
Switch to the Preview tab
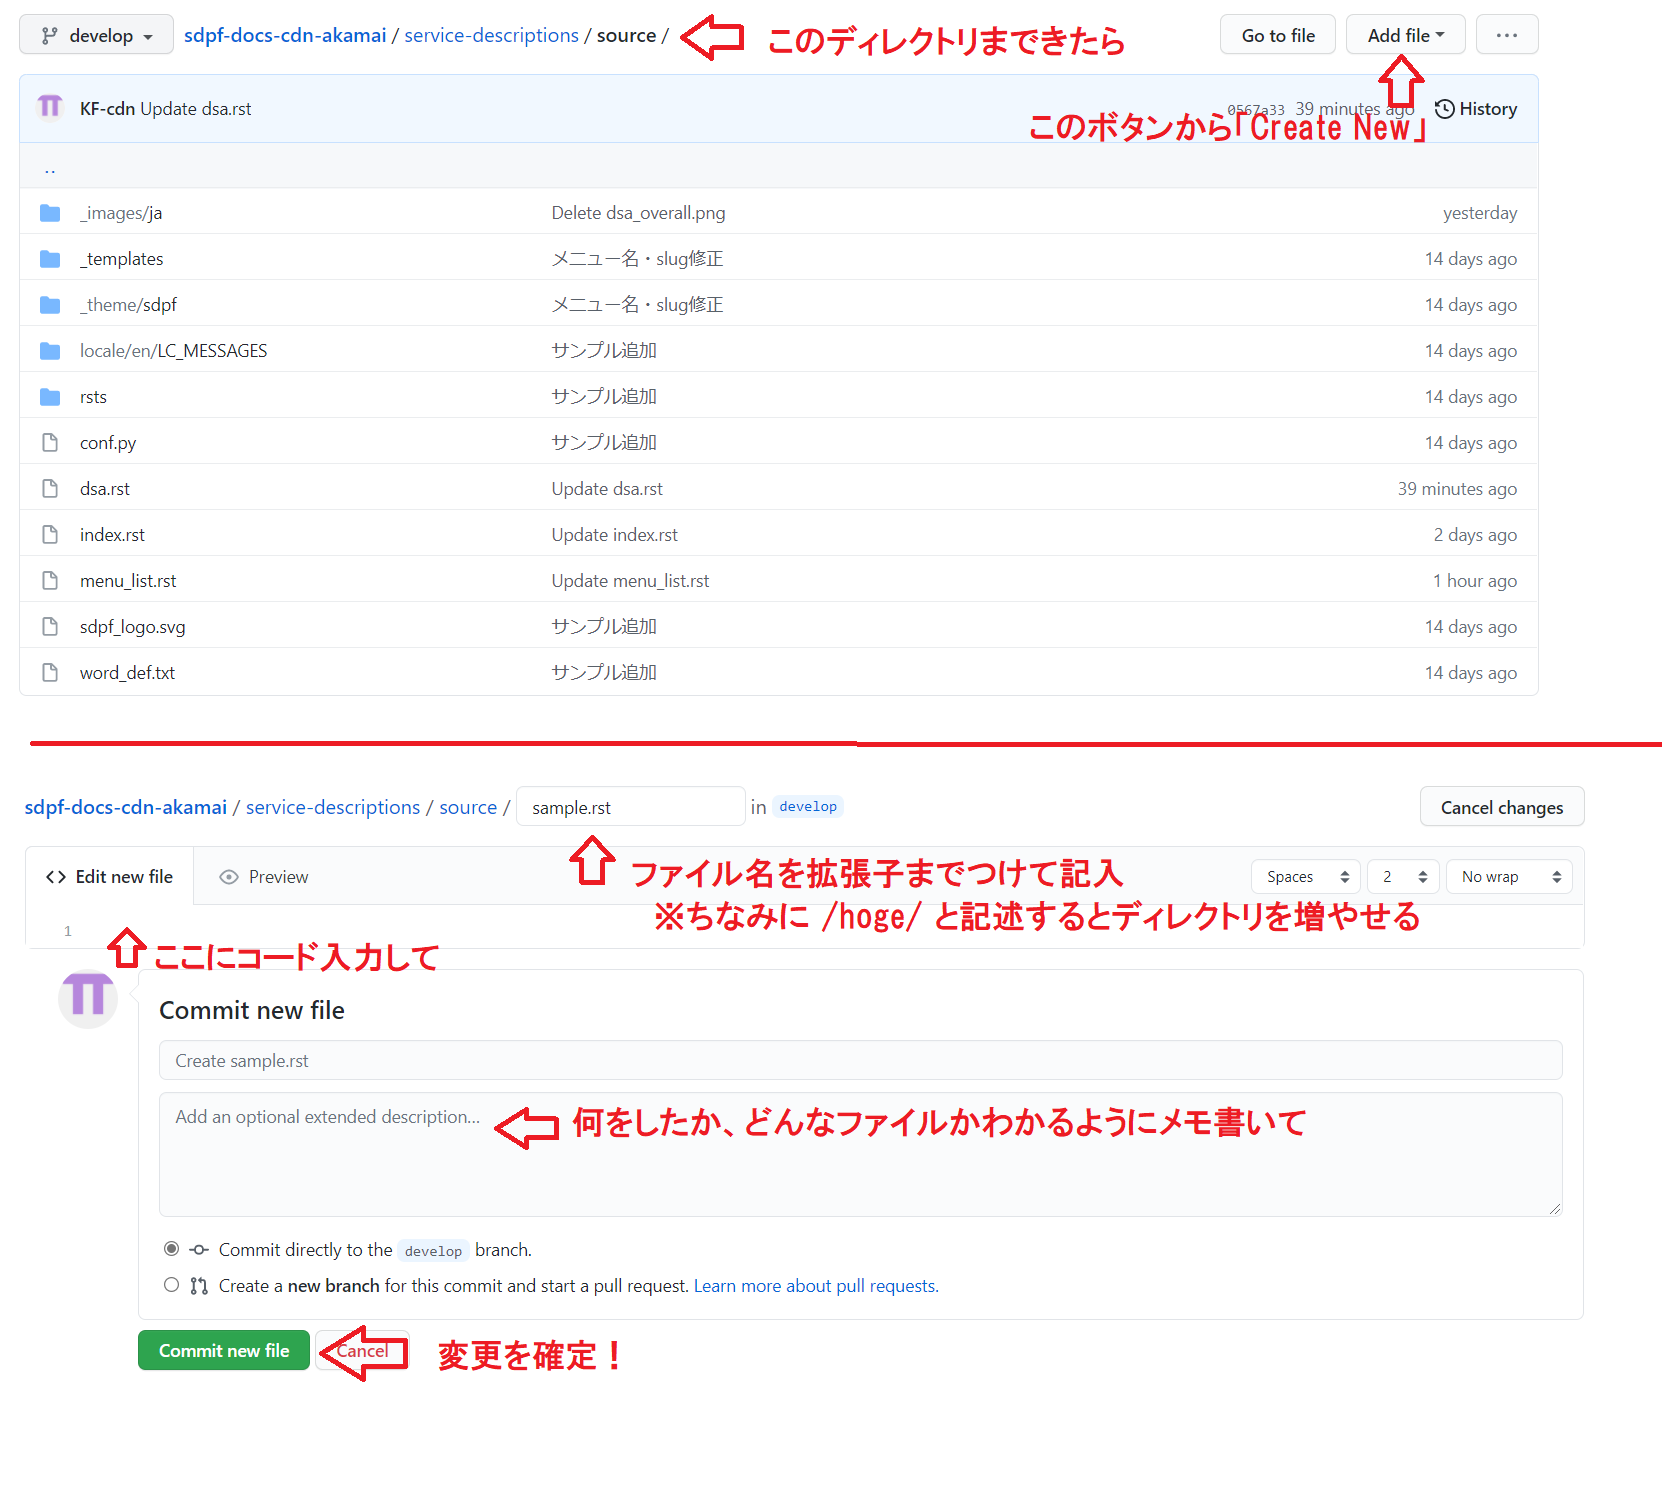tap(264, 877)
